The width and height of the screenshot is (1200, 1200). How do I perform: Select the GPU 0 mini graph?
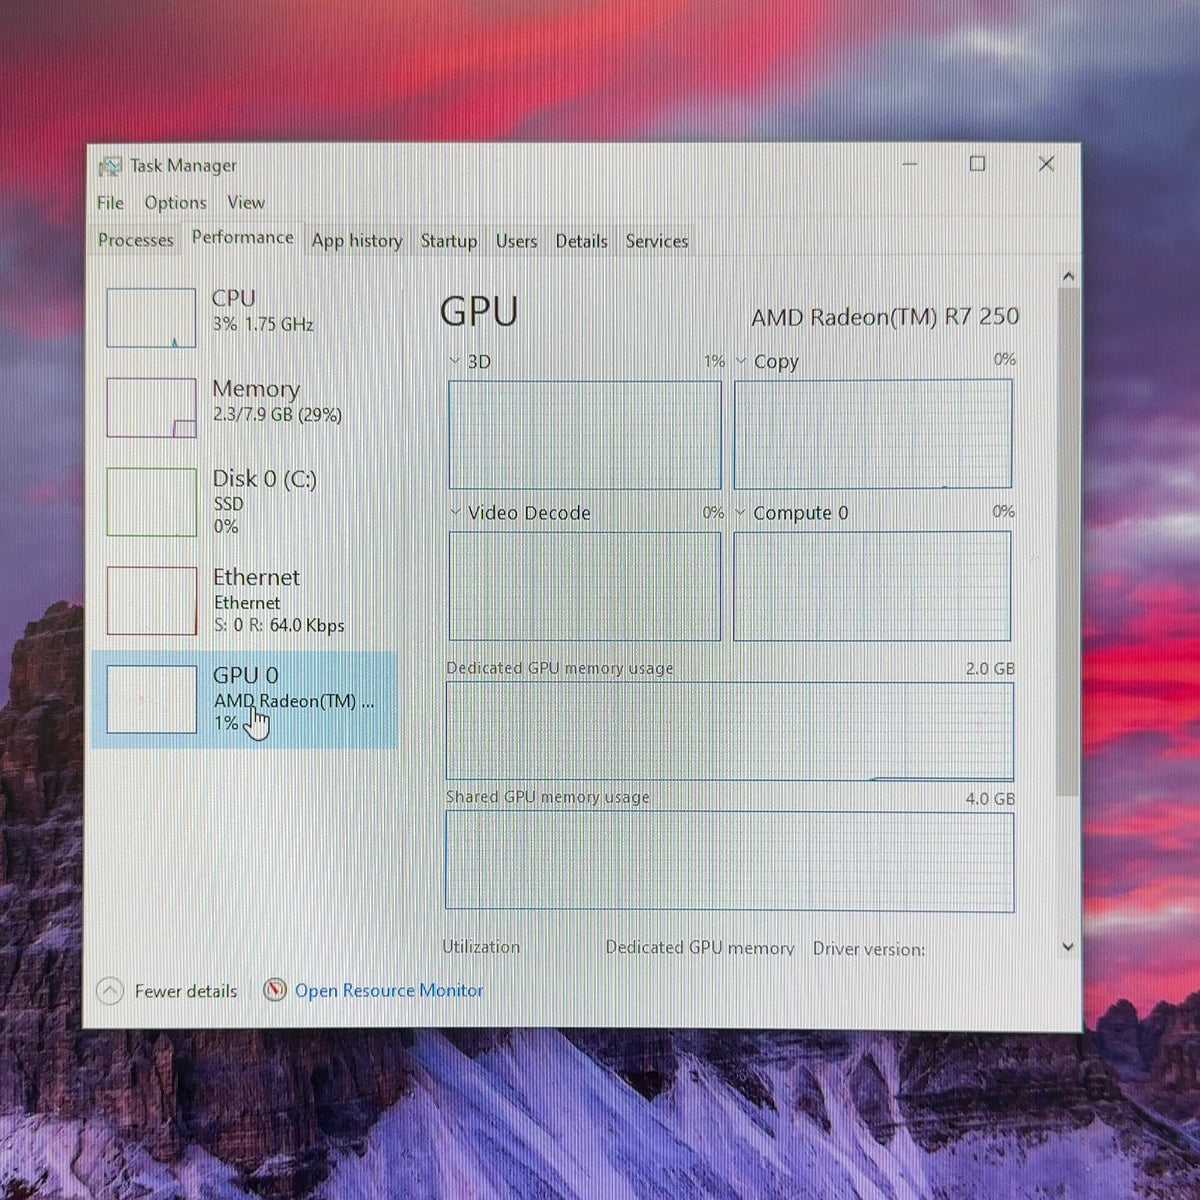click(x=151, y=699)
